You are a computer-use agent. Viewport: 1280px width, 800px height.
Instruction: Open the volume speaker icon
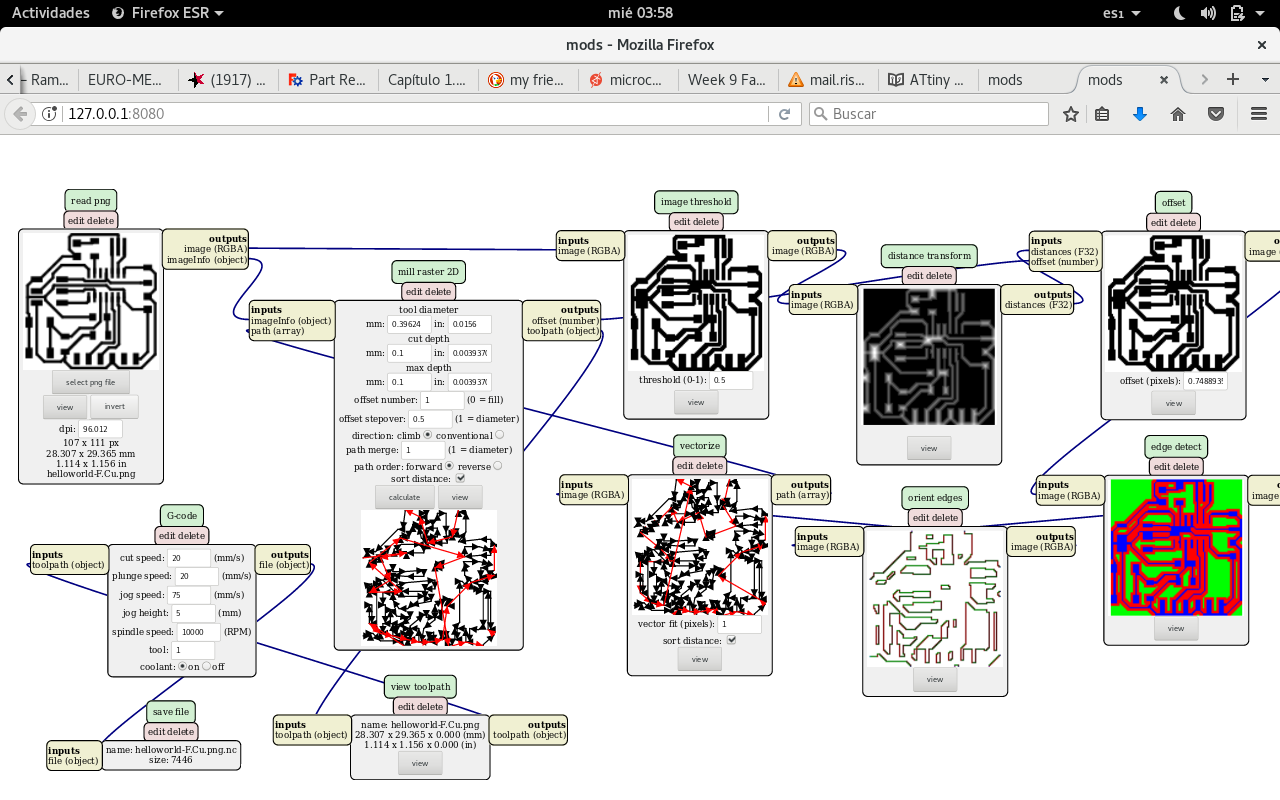click(x=1208, y=13)
